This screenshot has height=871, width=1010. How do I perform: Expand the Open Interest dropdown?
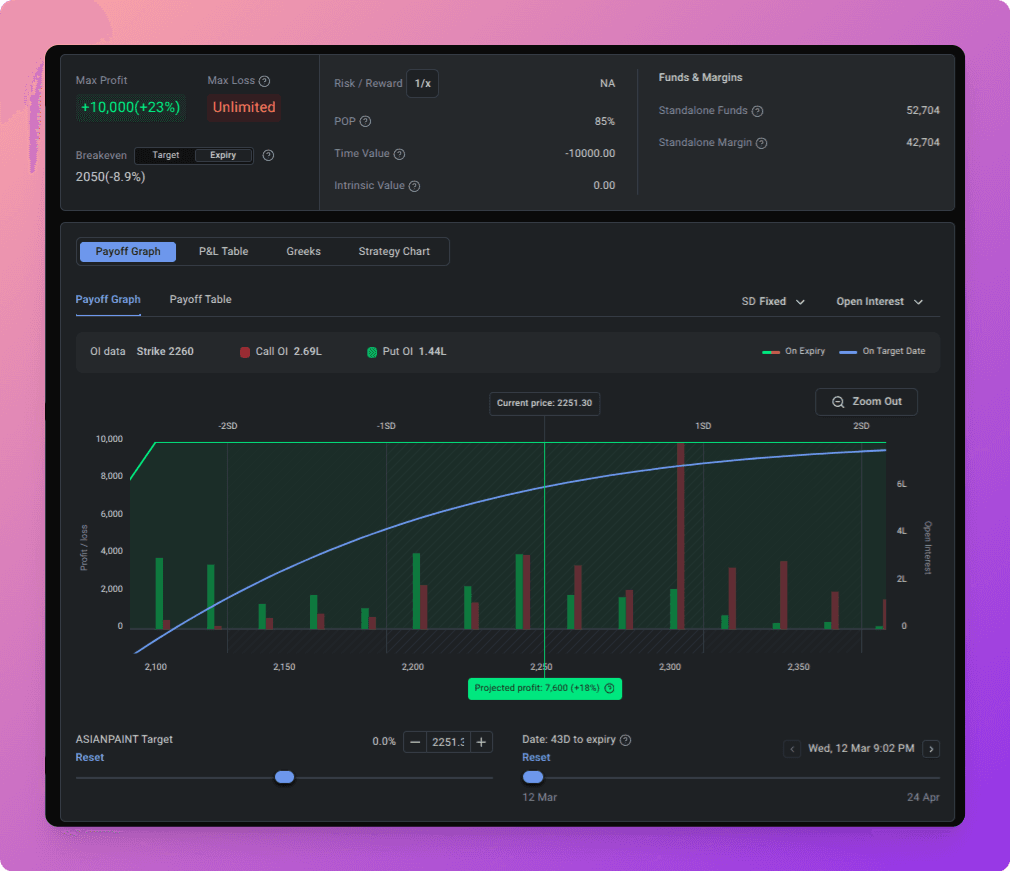pos(879,302)
